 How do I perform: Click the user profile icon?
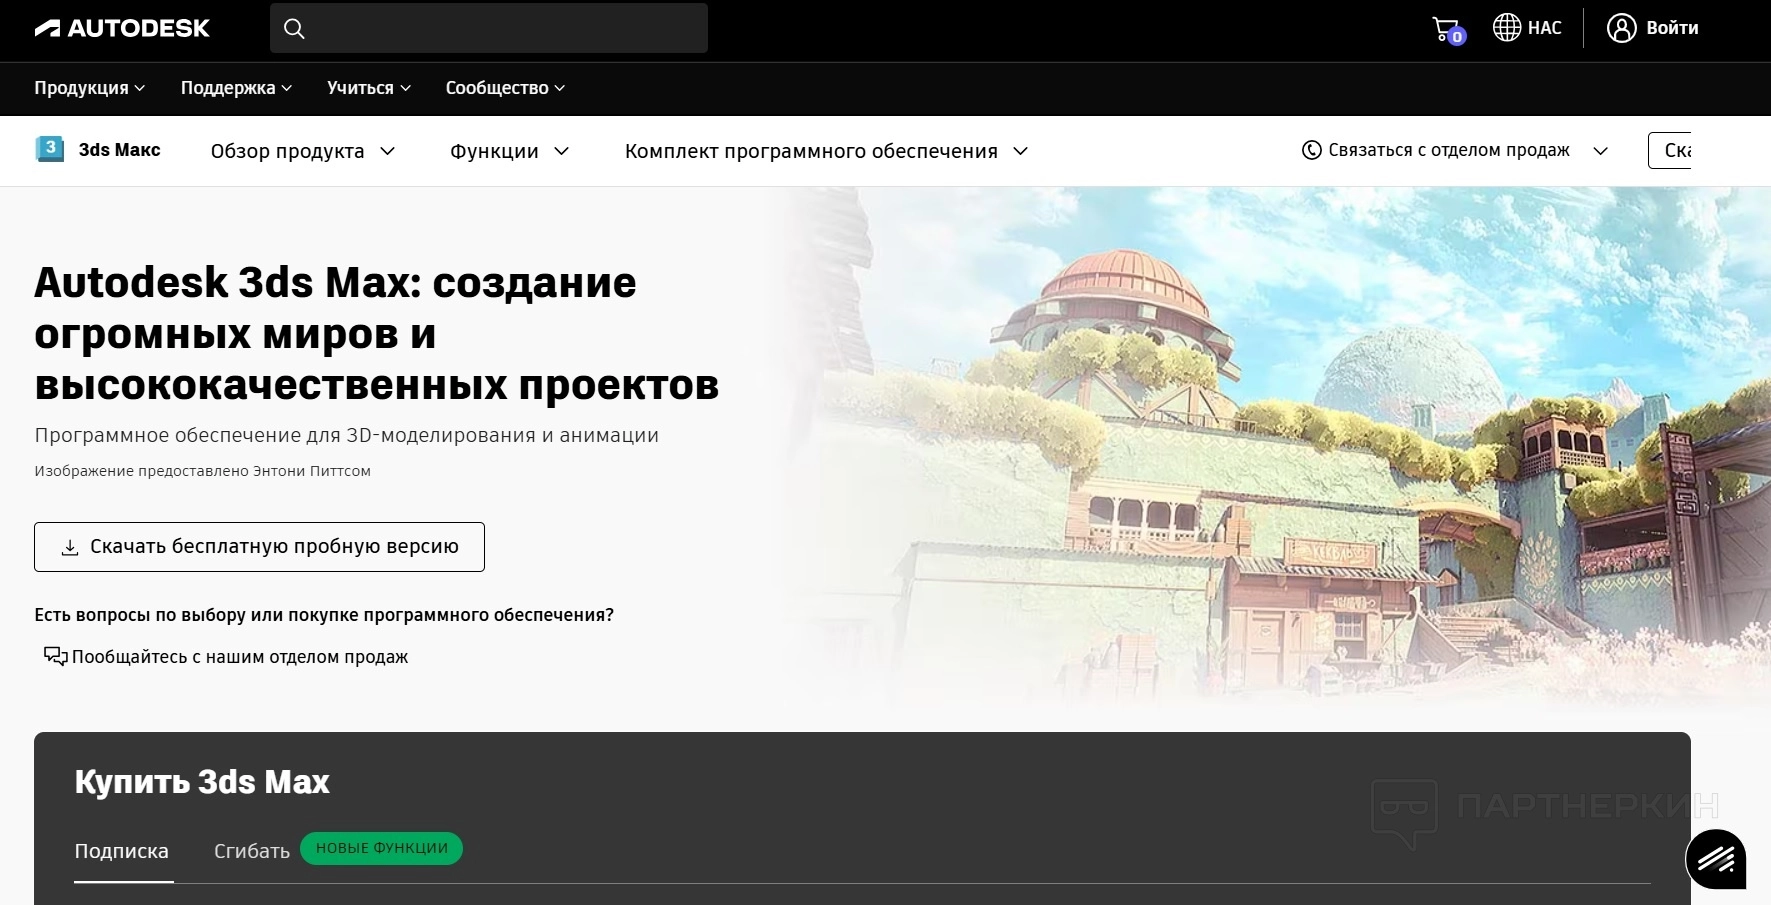1621,28
